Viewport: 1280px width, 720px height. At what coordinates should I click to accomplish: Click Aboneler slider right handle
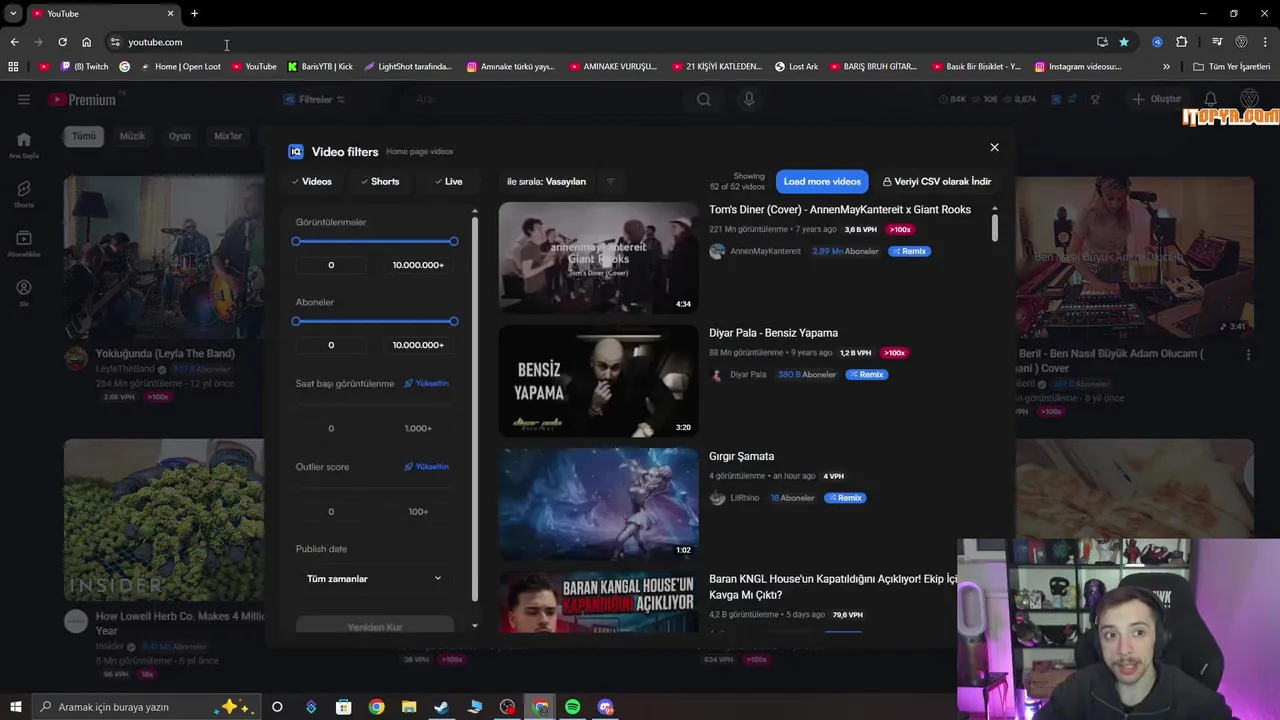tap(454, 321)
